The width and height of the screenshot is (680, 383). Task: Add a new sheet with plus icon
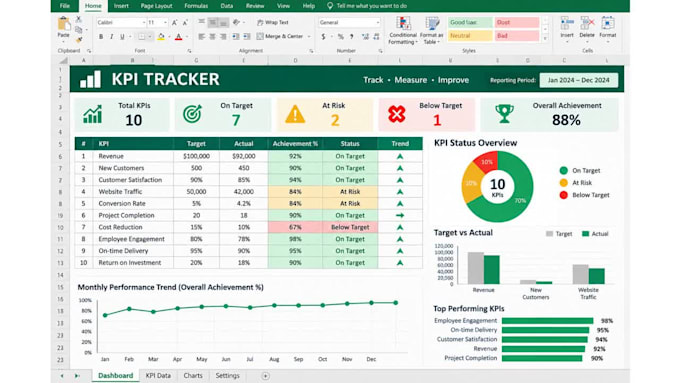point(265,376)
